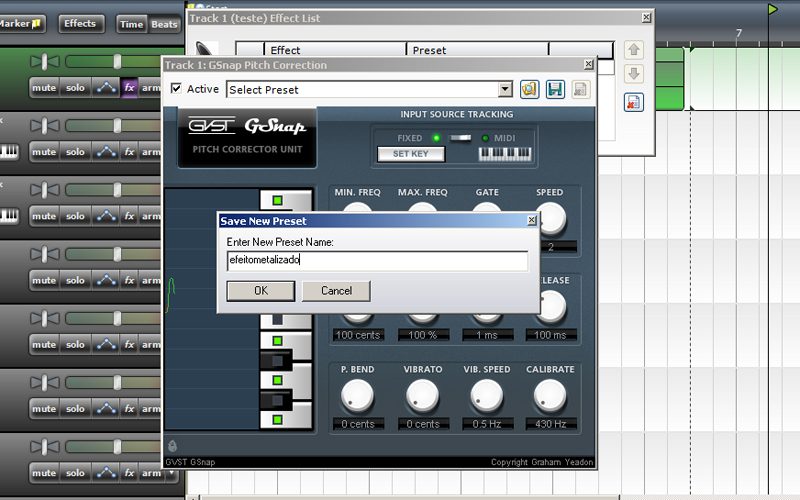Click the piano keyboard icon on the second track
Image resolution: width=800 pixels, height=500 pixels.
pyautogui.click(x=9, y=152)
